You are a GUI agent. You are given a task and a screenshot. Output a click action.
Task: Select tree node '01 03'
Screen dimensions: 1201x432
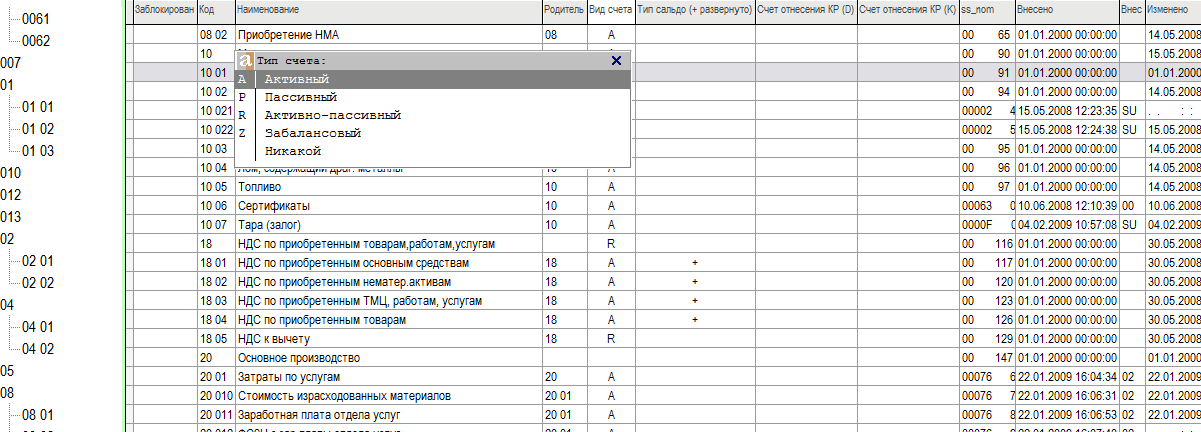(38, 151)
